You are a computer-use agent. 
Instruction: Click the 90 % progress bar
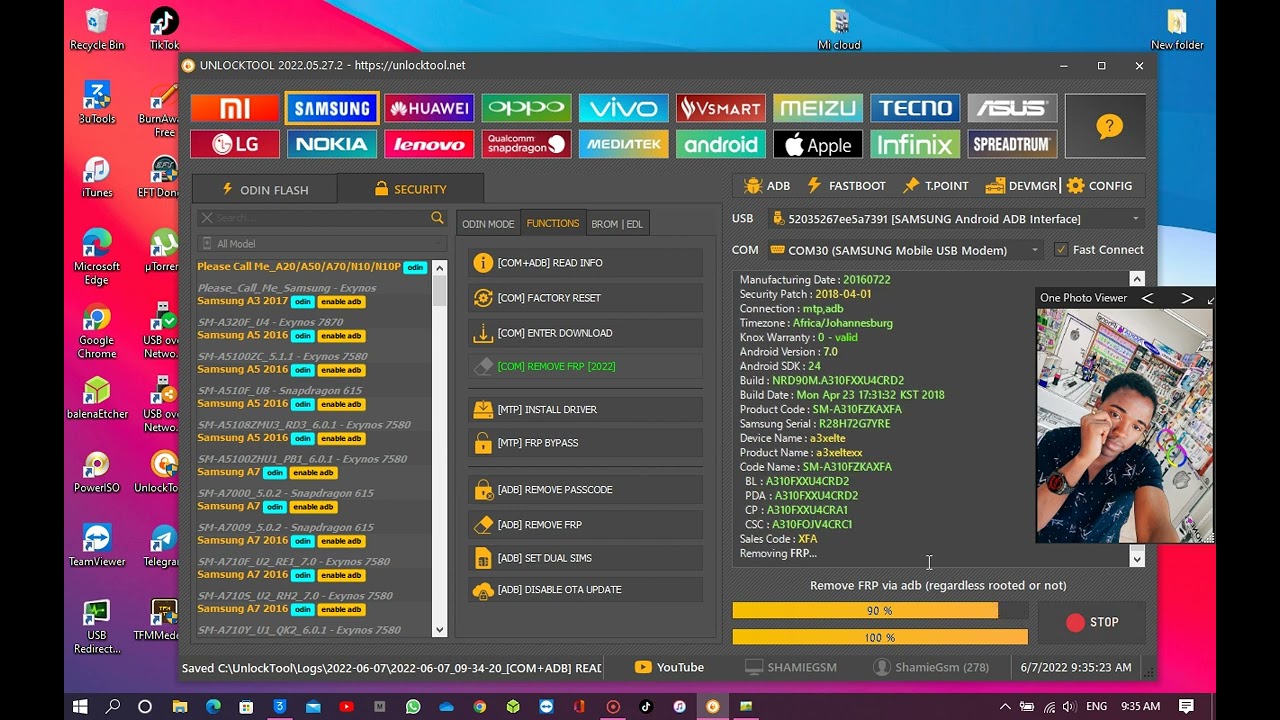[x=880, y=611]
